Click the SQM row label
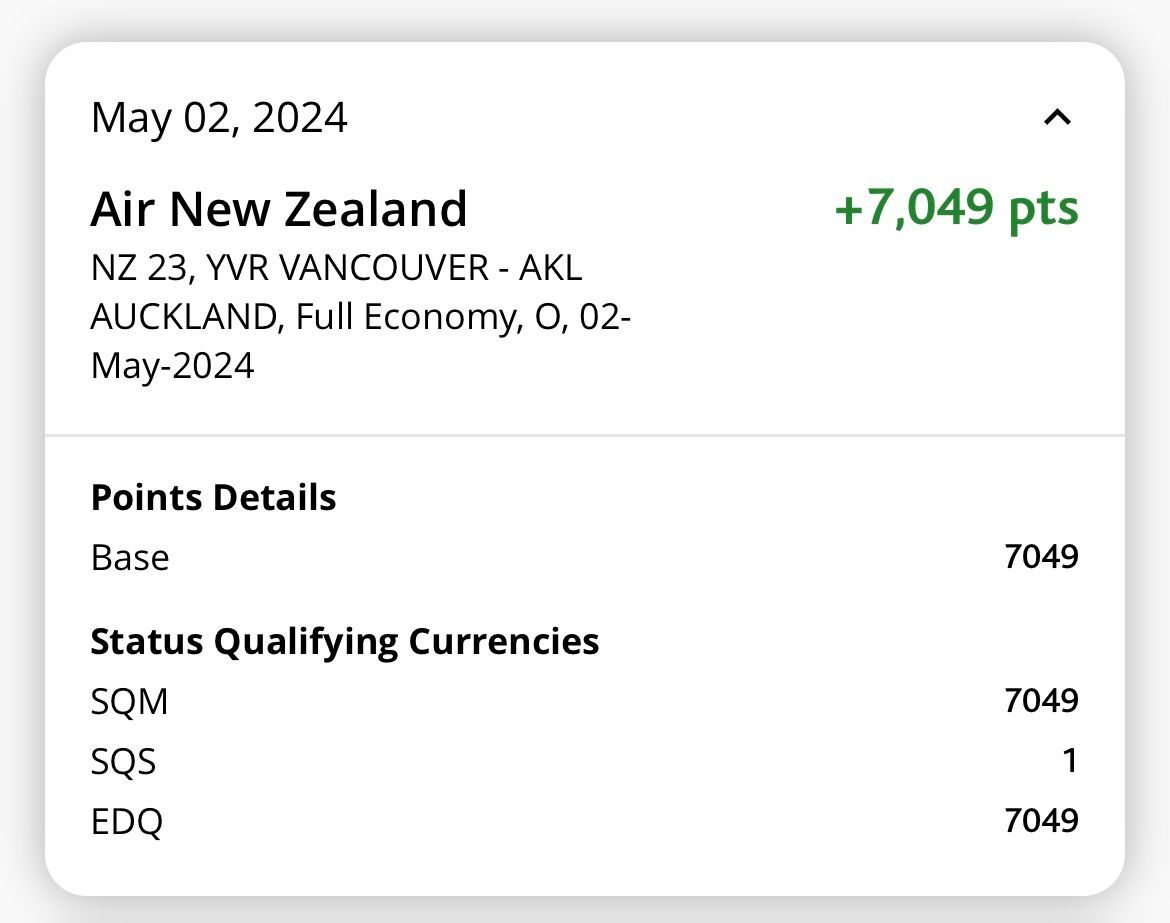 [129, 701]
